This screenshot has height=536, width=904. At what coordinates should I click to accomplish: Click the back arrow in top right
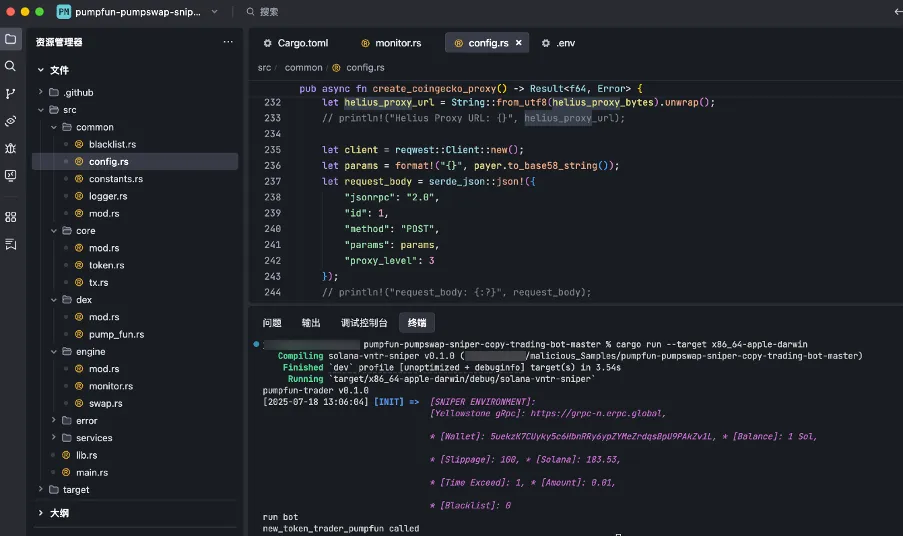coord(897,12)
